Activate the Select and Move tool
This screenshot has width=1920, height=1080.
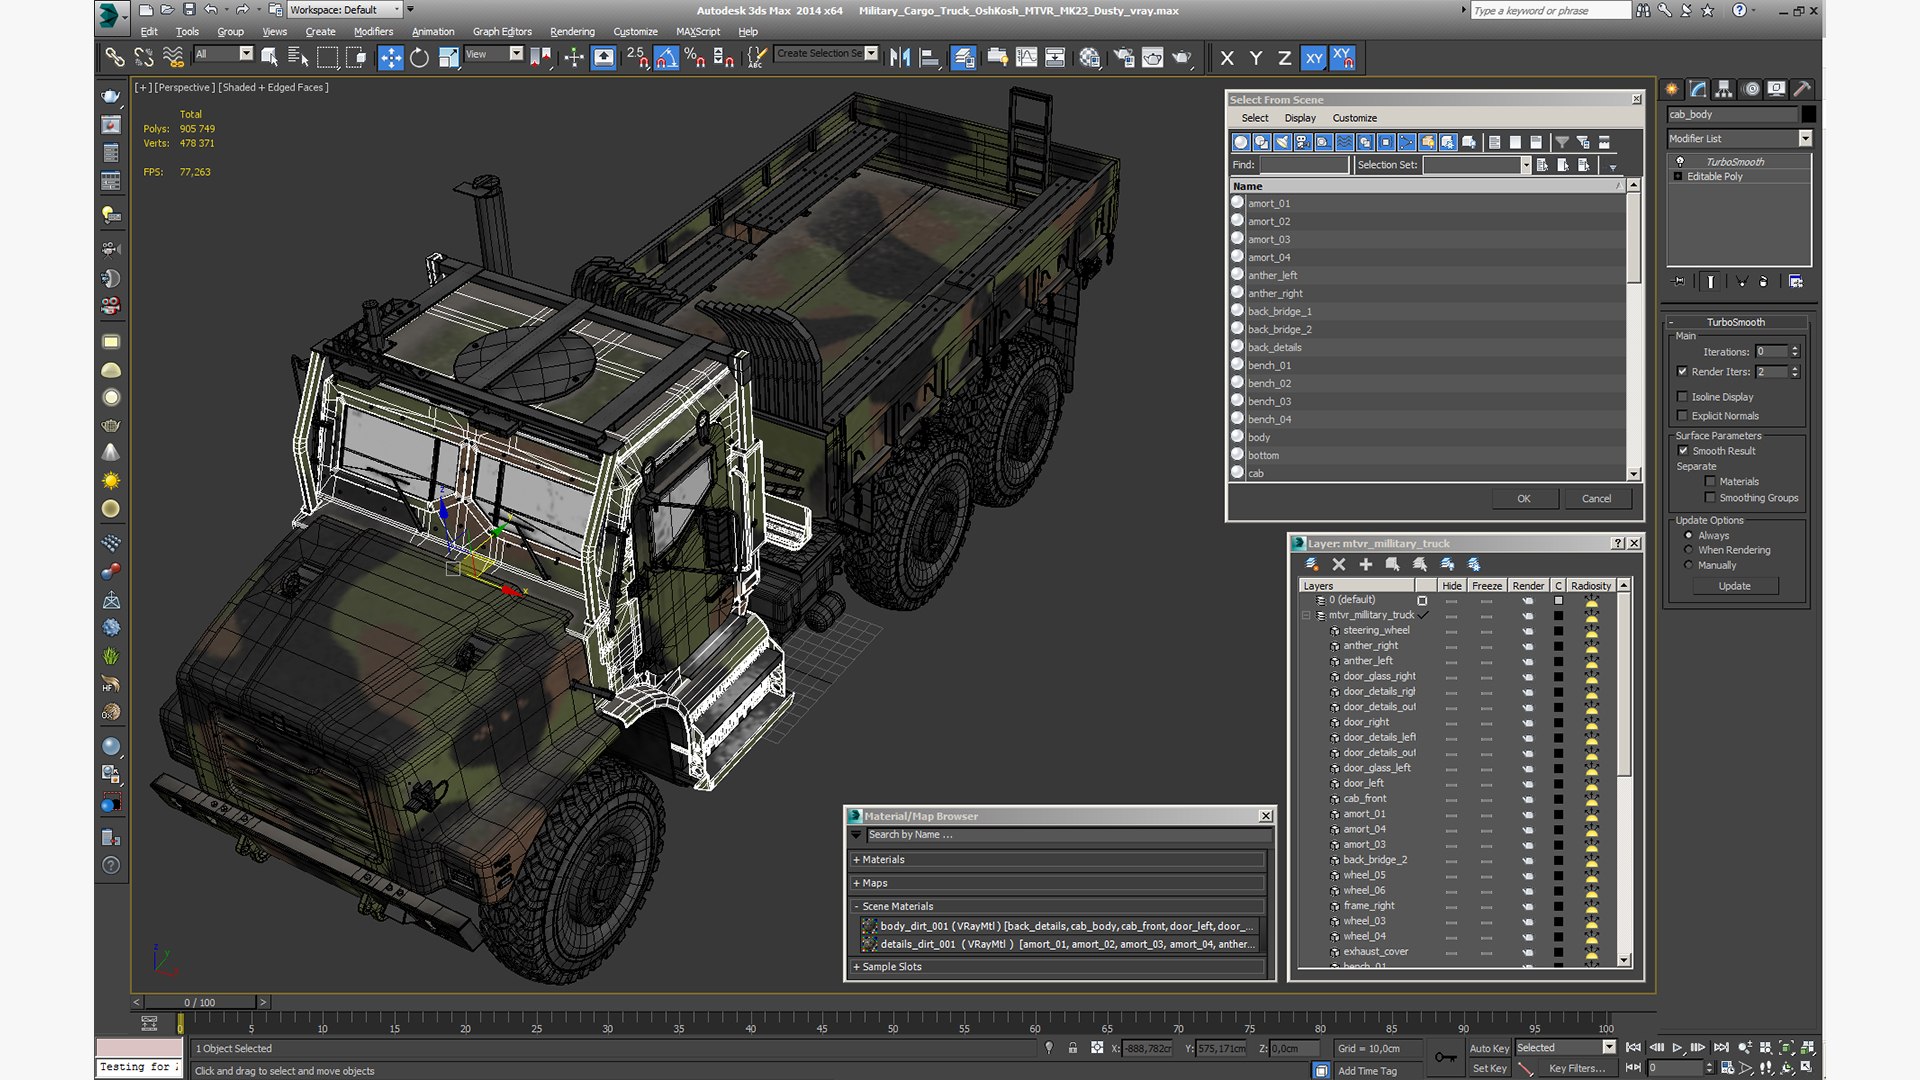(x=390, y=58)
